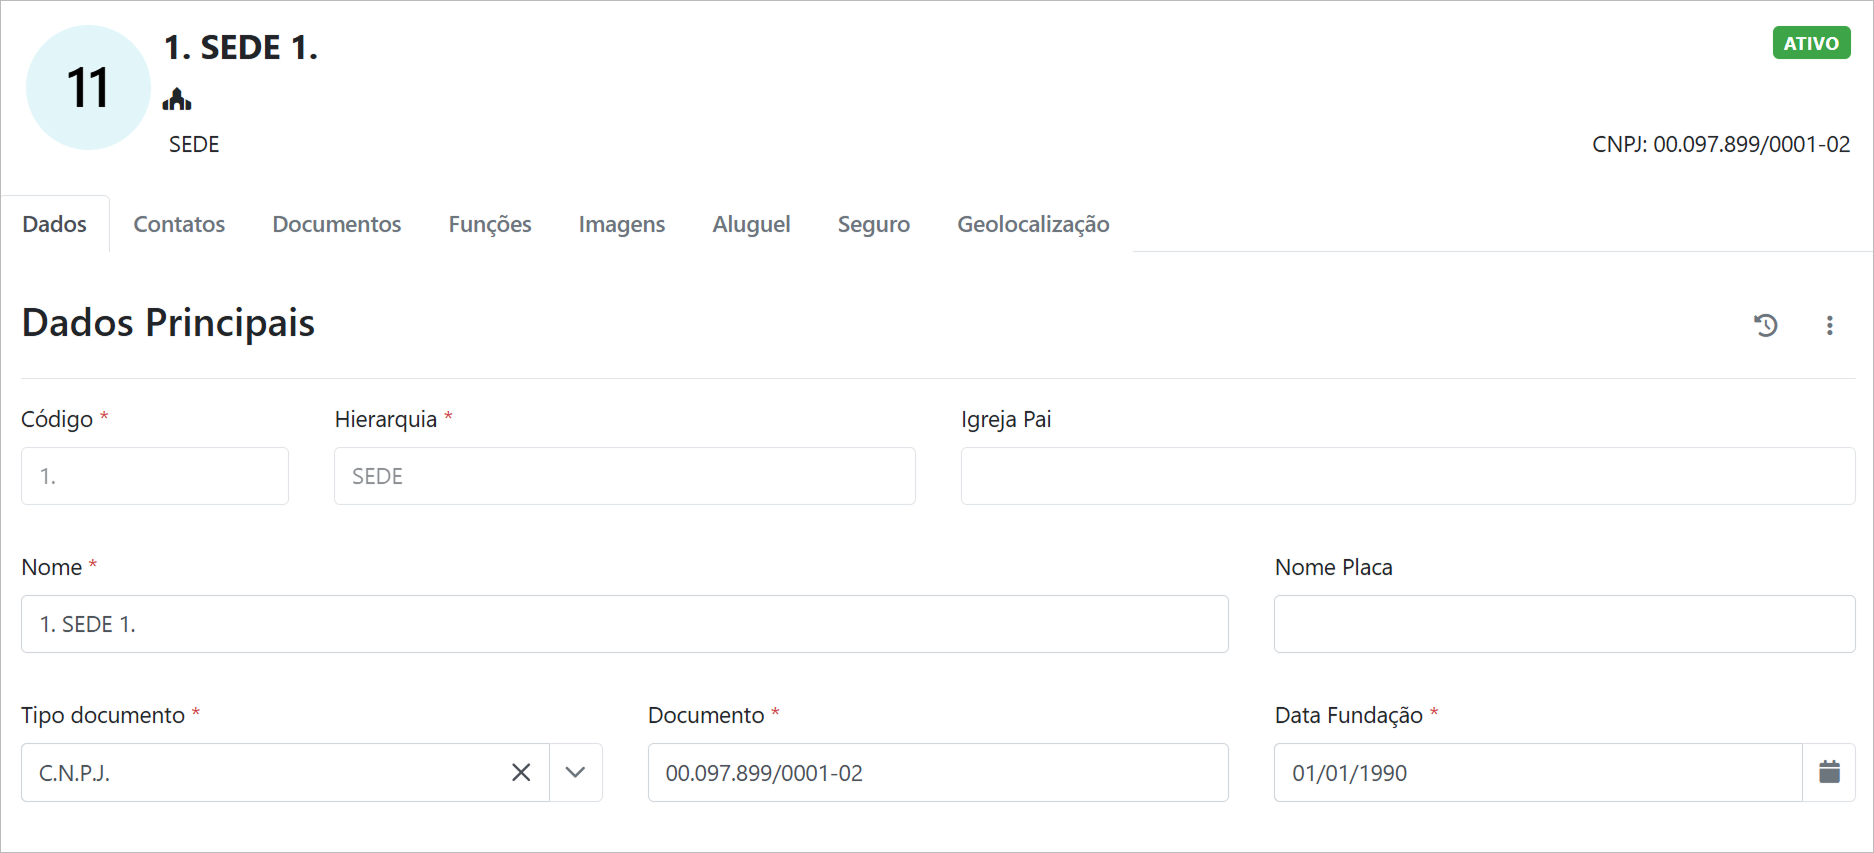Go to the Funções tab
Image resolution: width=1874 pixels, height=853 pixels.
point(489,224)
